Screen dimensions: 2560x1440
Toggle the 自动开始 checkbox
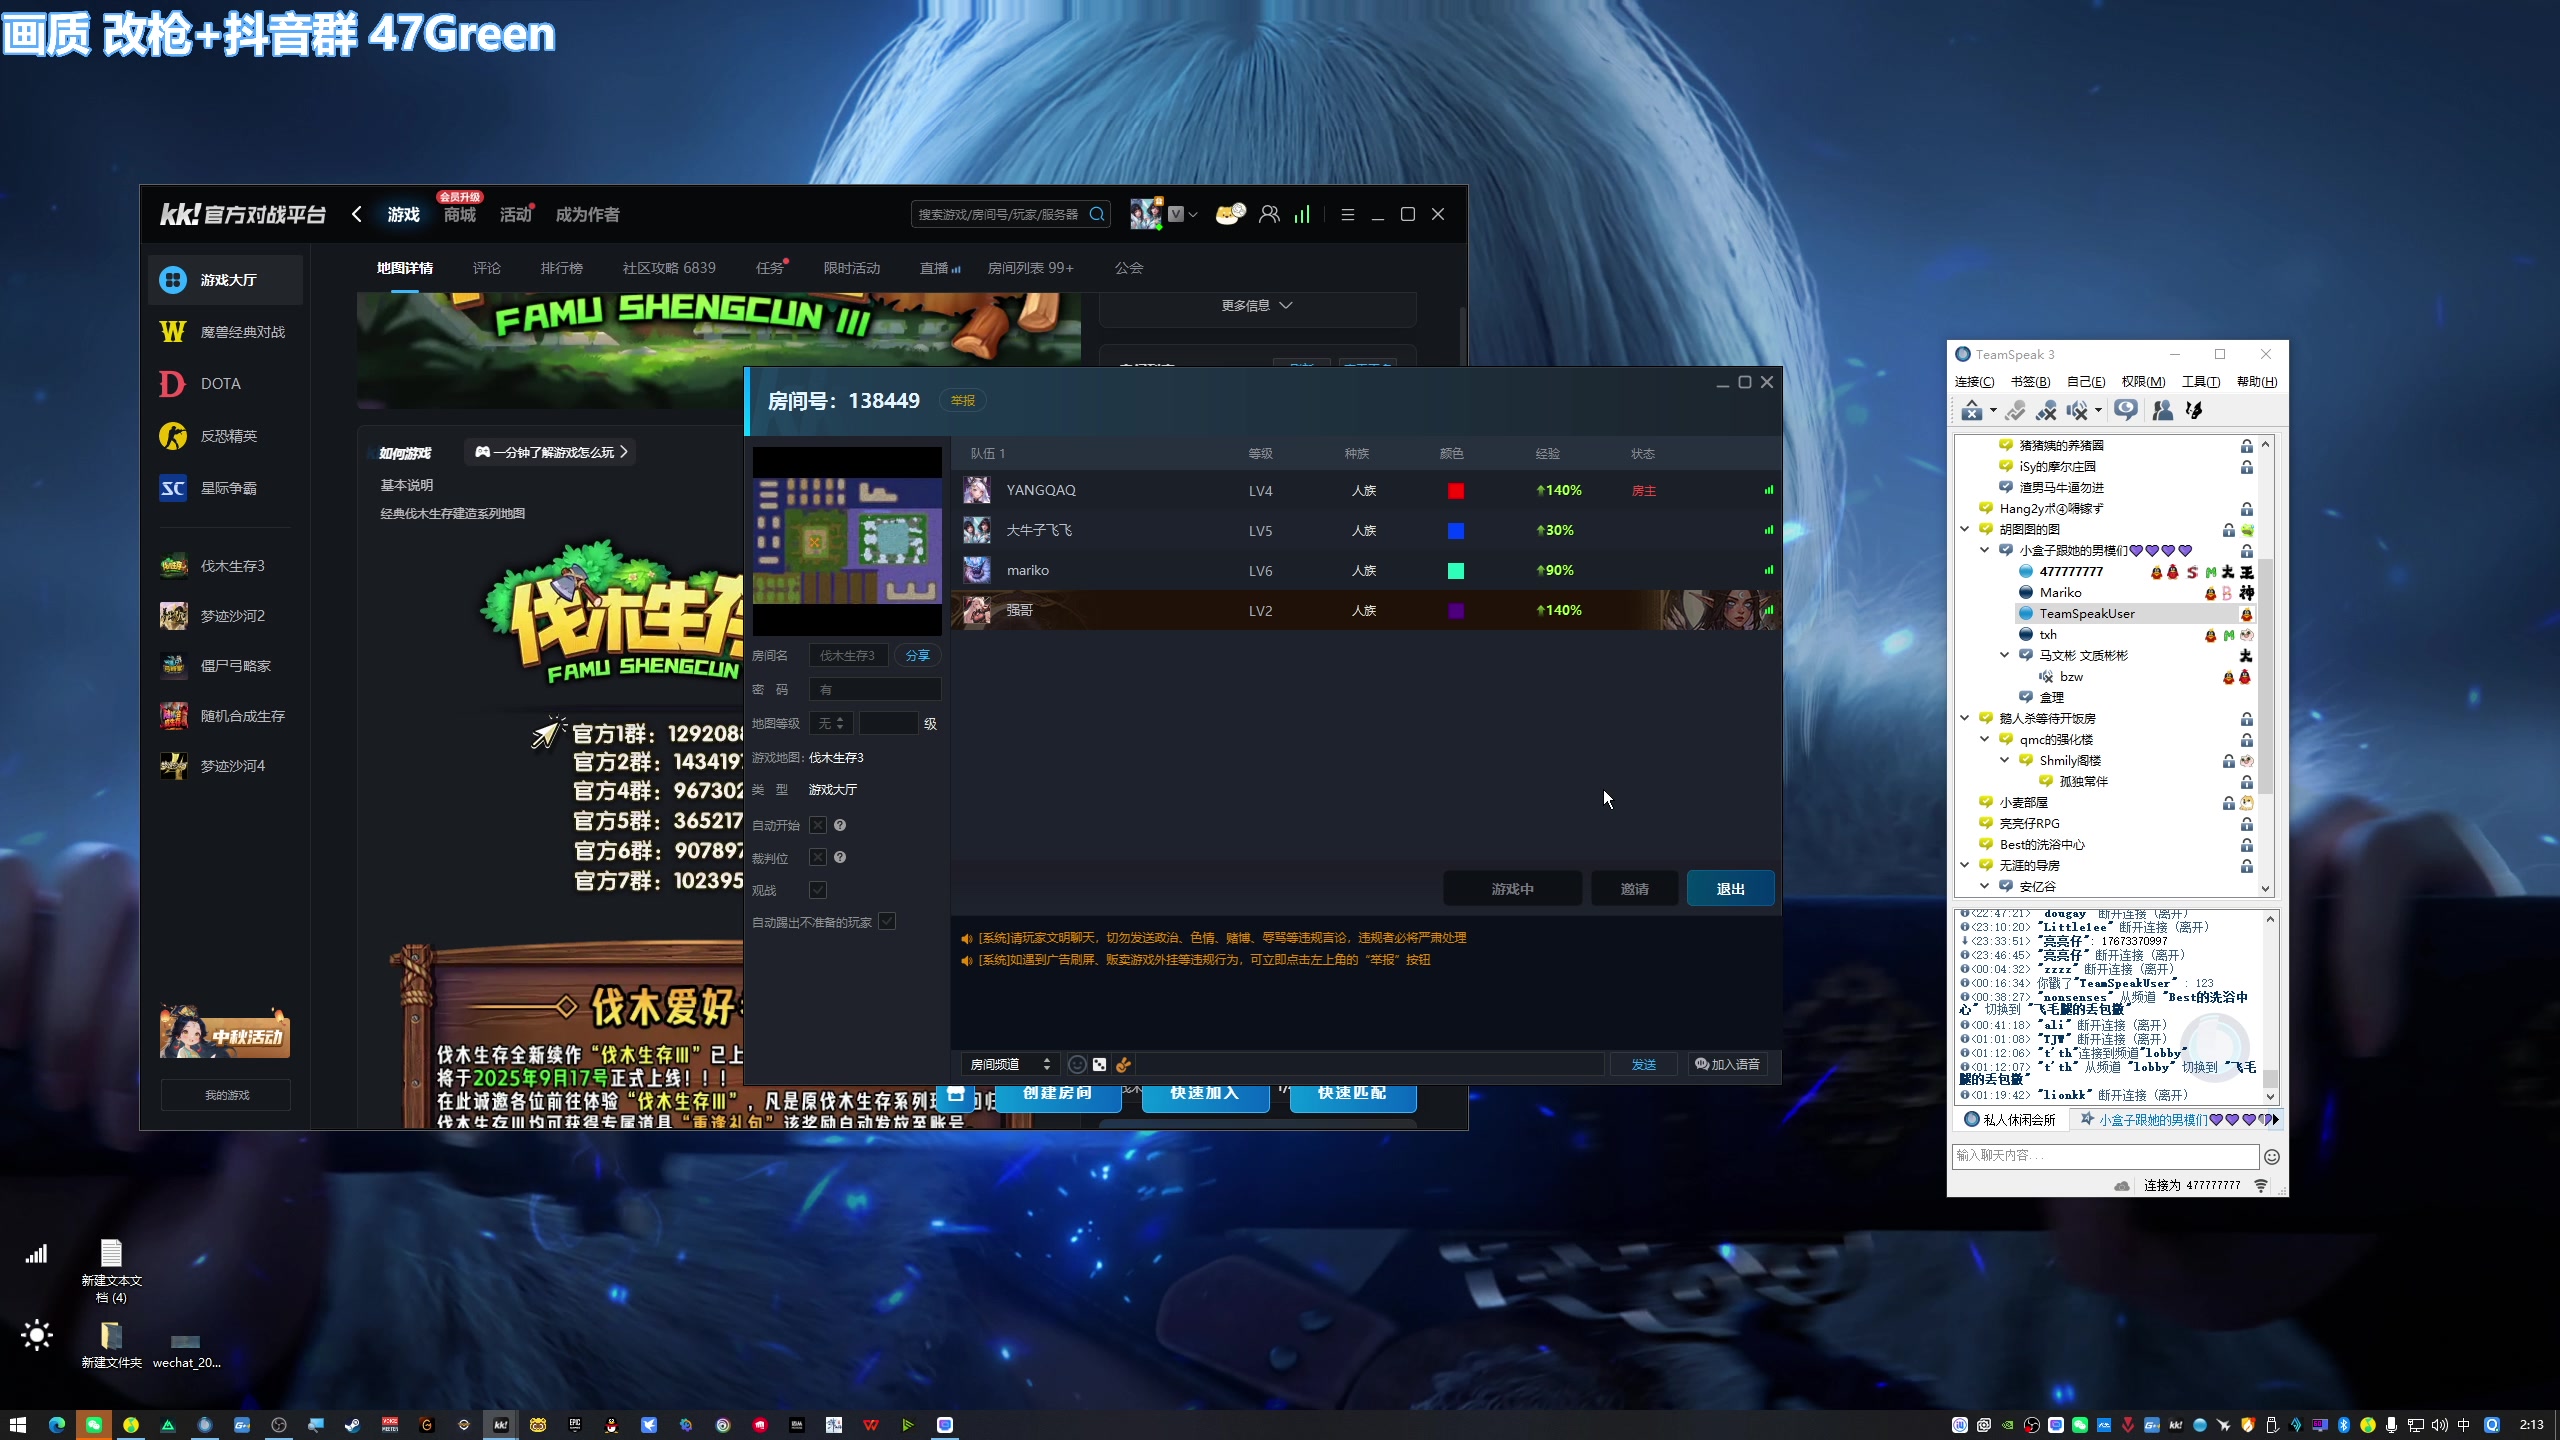click(x=818, y=826)
